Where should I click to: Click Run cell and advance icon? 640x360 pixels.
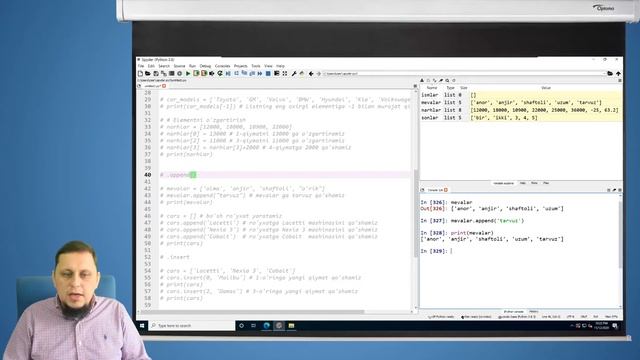click(204, 73)
